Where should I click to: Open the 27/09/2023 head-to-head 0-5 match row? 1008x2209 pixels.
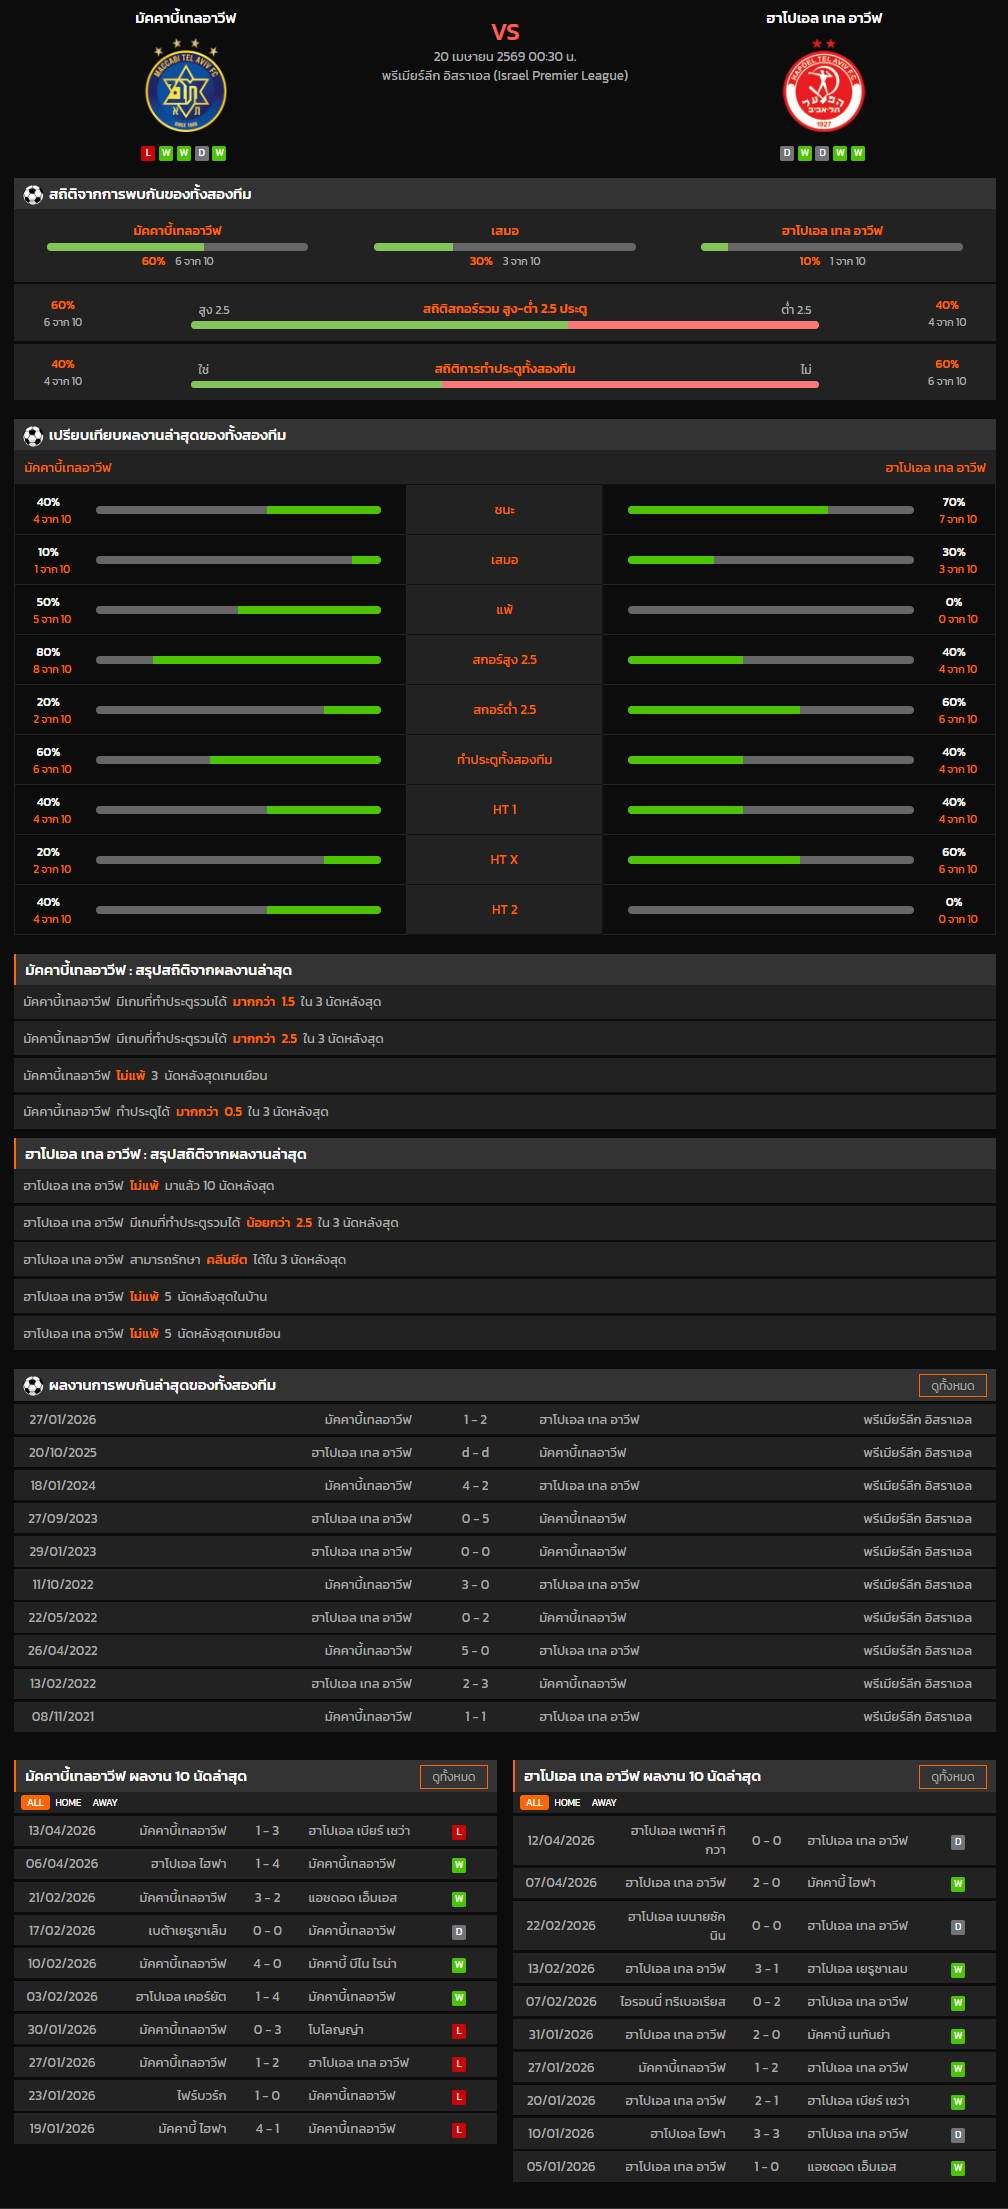pyautogui.click(x=504, y=1519)
